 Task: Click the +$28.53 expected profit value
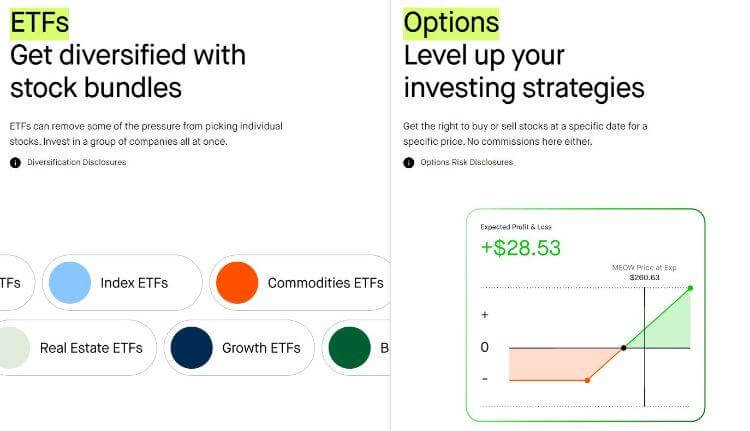tap(520, 248)
